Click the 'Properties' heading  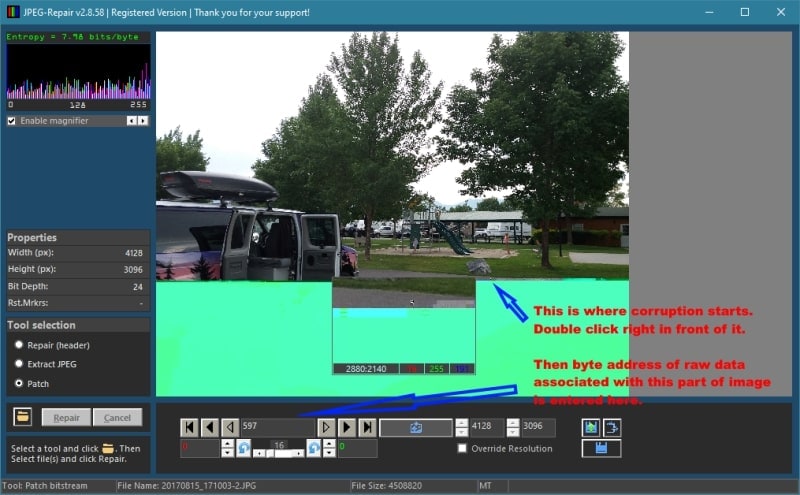coord(32,237)
